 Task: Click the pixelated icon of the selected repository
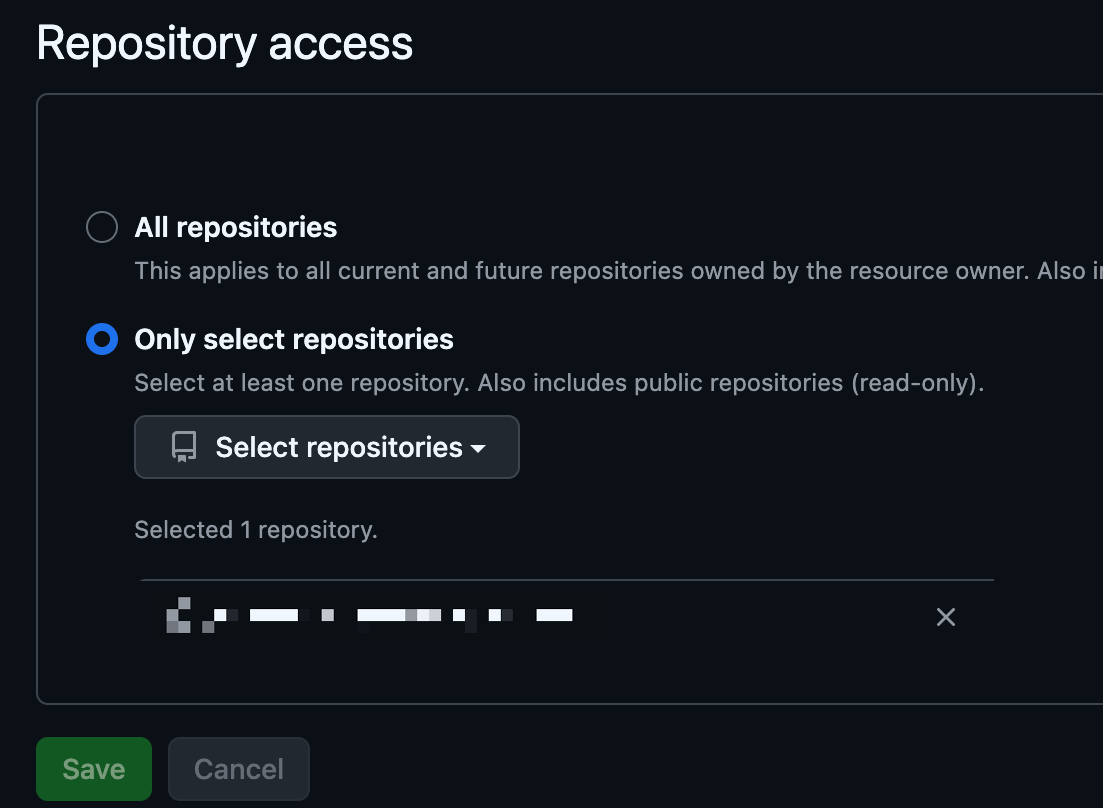point(179,615)
